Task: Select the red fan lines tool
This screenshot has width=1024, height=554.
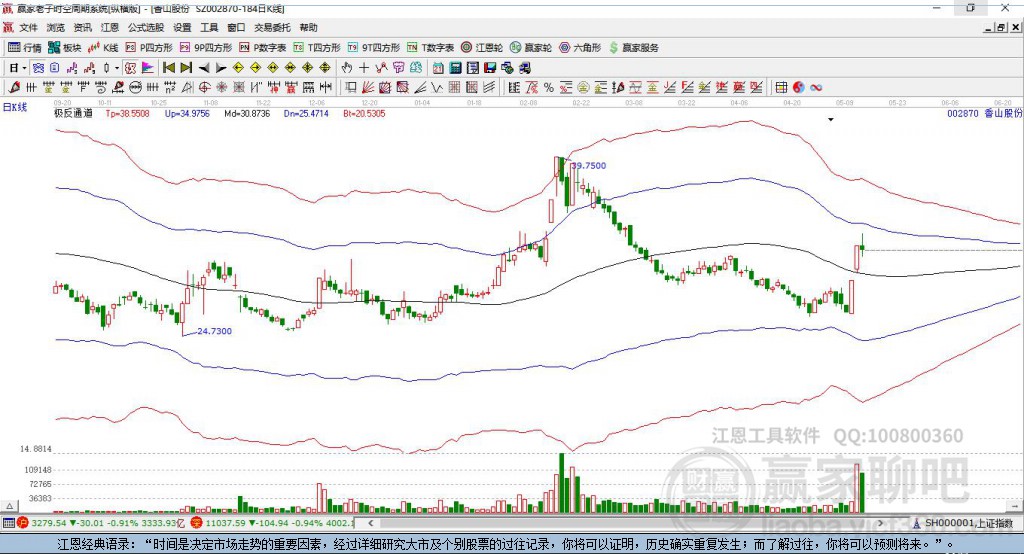Action: coord(368,88)
